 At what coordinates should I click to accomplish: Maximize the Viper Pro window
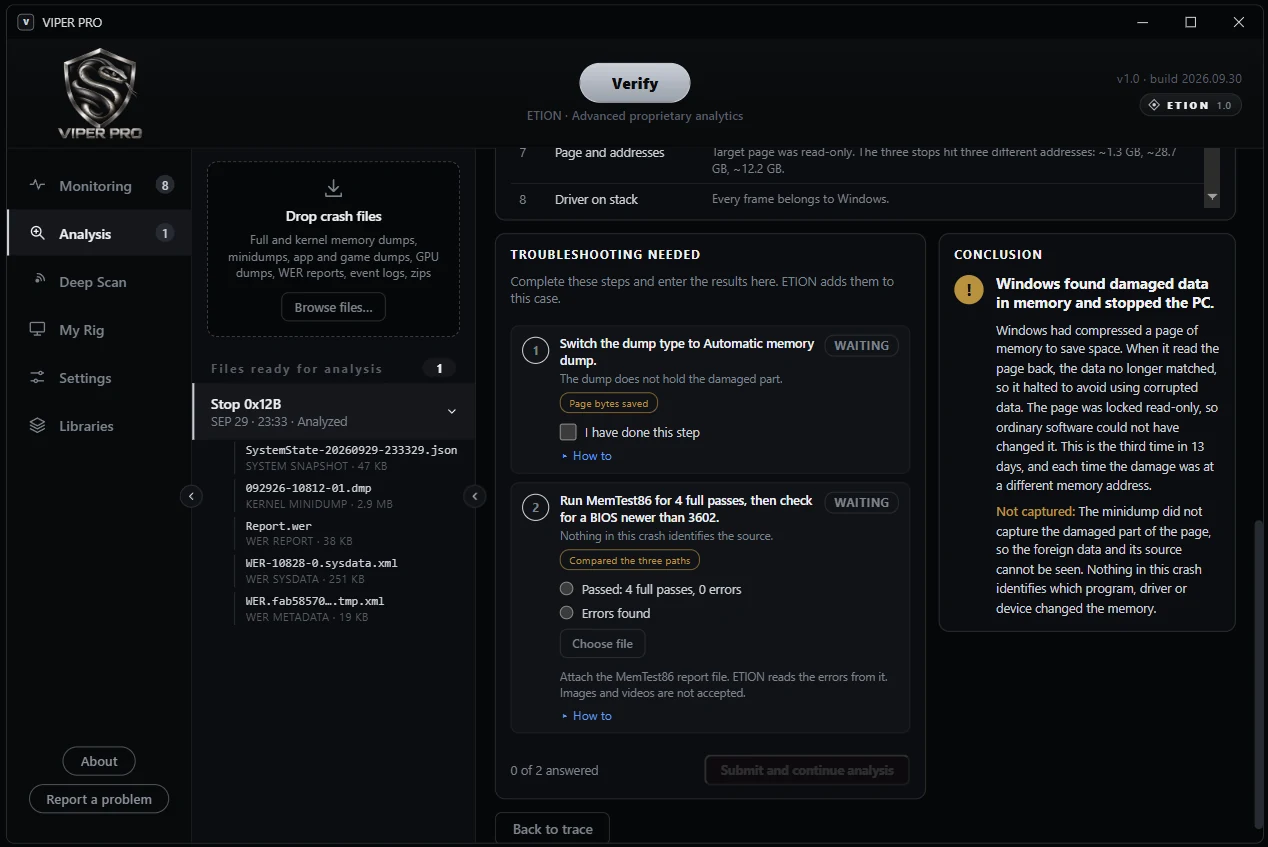(1190, 22)
